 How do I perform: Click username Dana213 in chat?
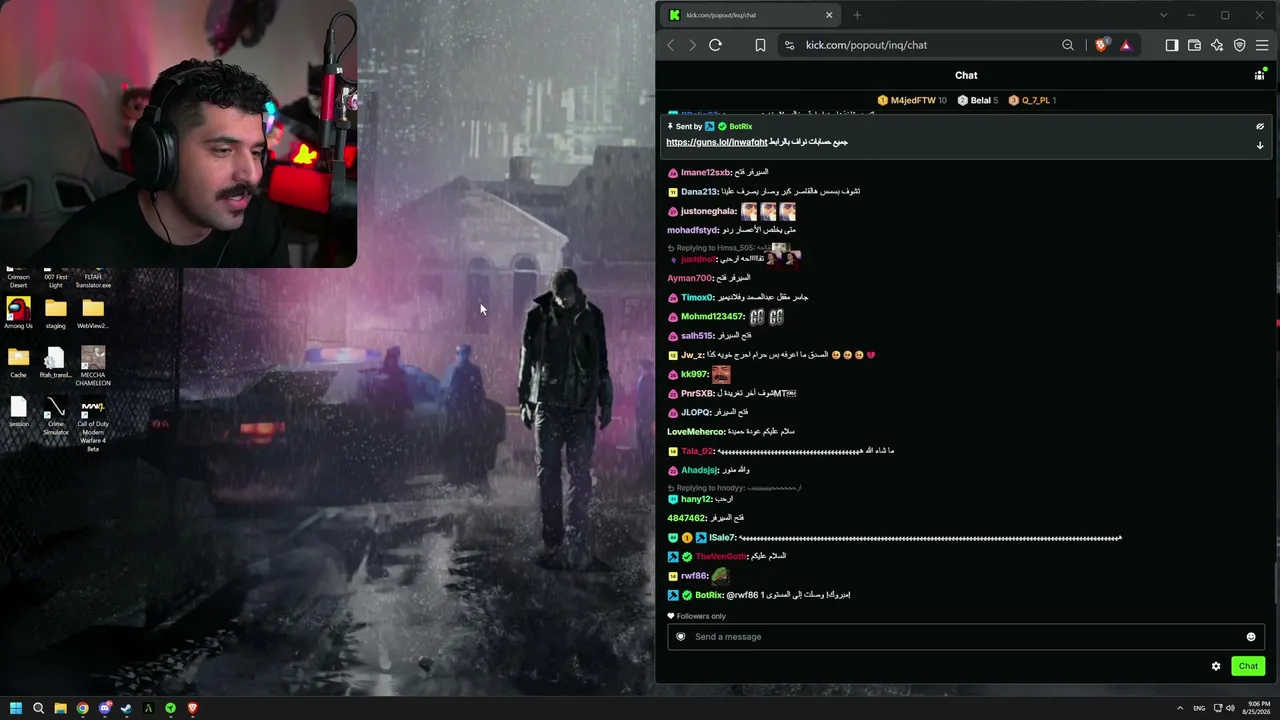pyautogui.click(x=700, y=192)
